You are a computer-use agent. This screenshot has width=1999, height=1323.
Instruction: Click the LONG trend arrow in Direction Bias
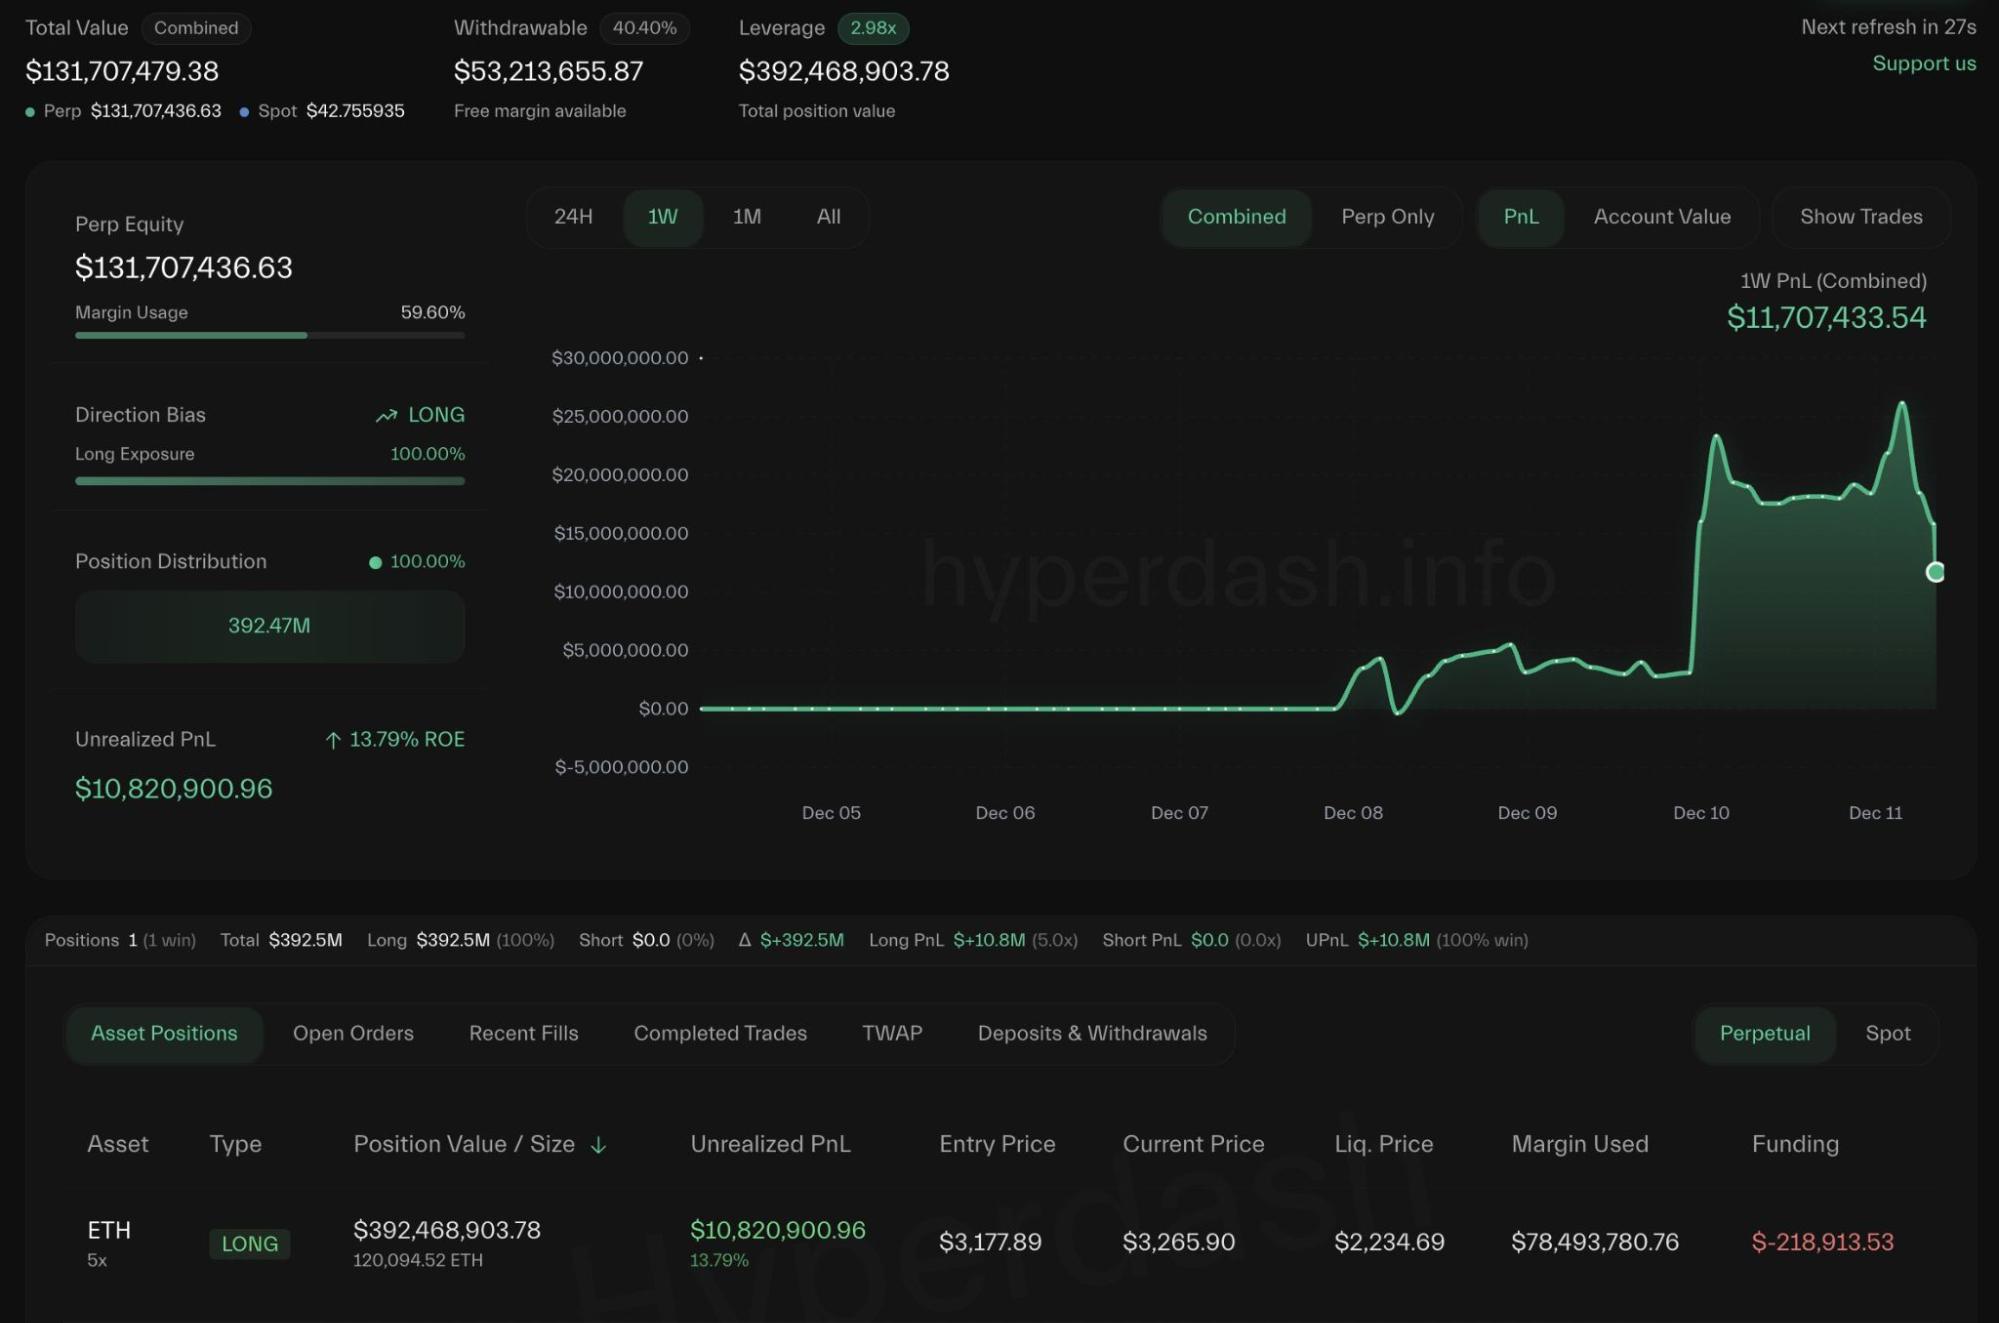pos(385,414)
